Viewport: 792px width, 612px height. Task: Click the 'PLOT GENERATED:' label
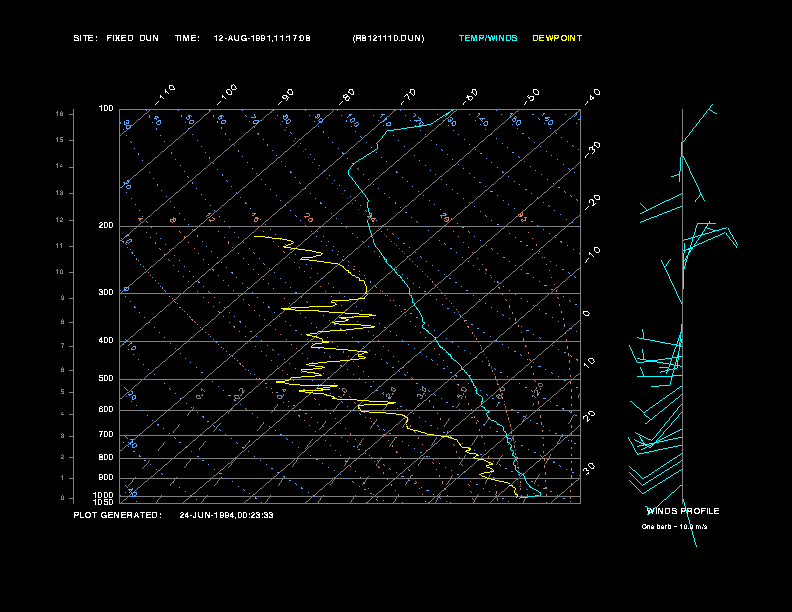point(118,515)
